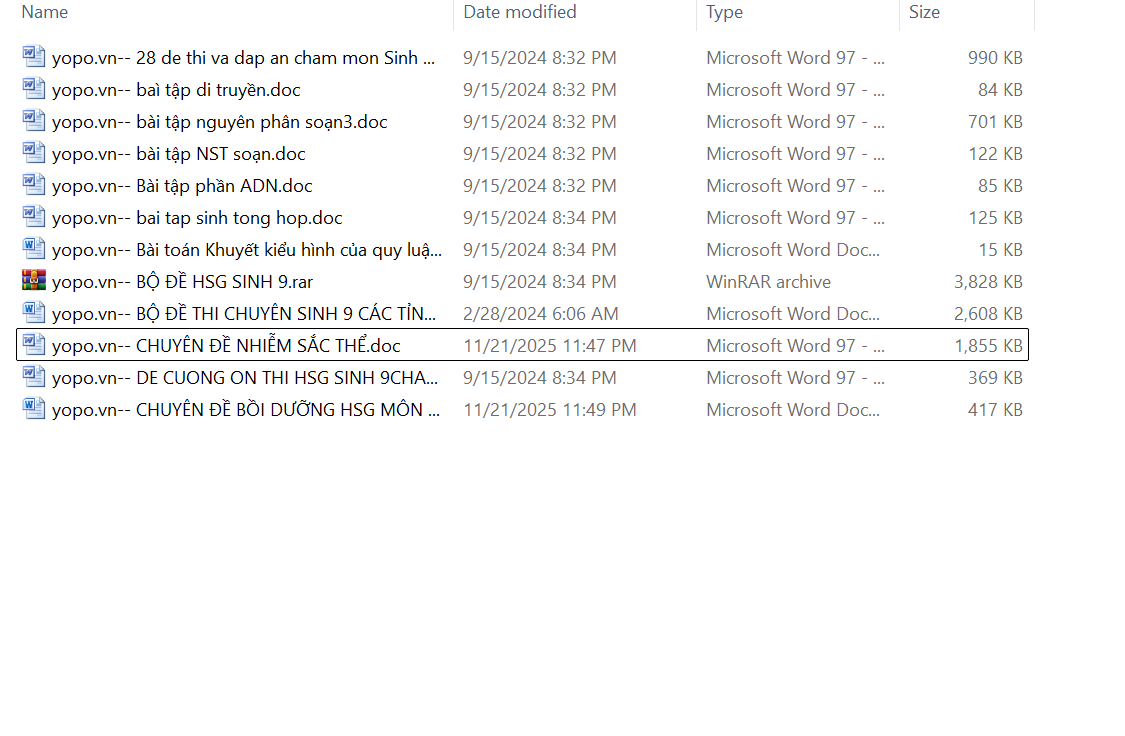Click the WinRAR archive type cell
Screen dimensions: 1125x736
click(x=768, y=282)
